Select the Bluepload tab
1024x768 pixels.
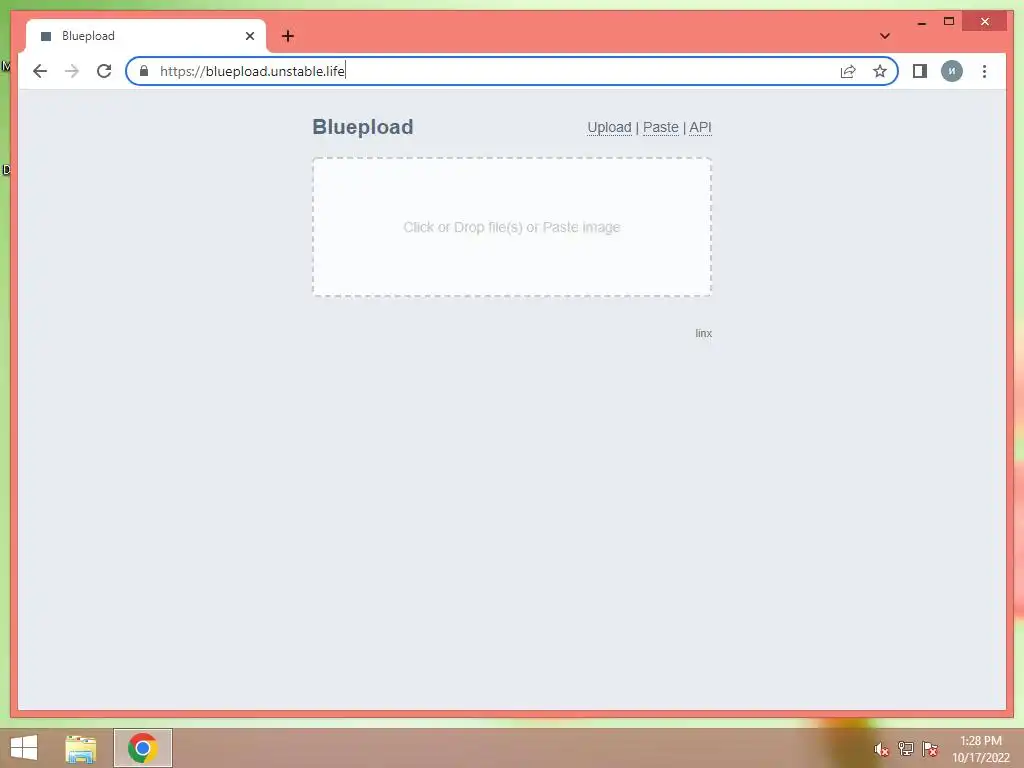[146, 36]
